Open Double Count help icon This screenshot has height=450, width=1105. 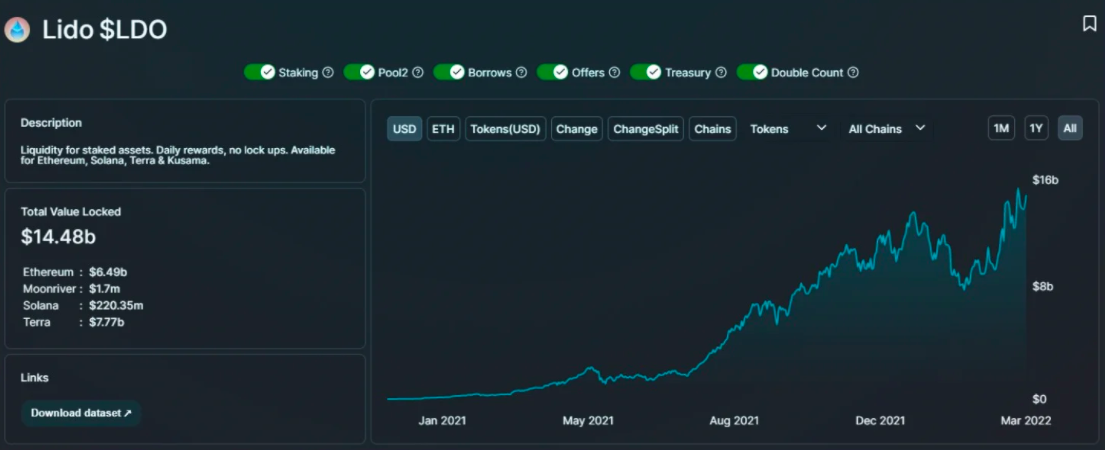853,73
